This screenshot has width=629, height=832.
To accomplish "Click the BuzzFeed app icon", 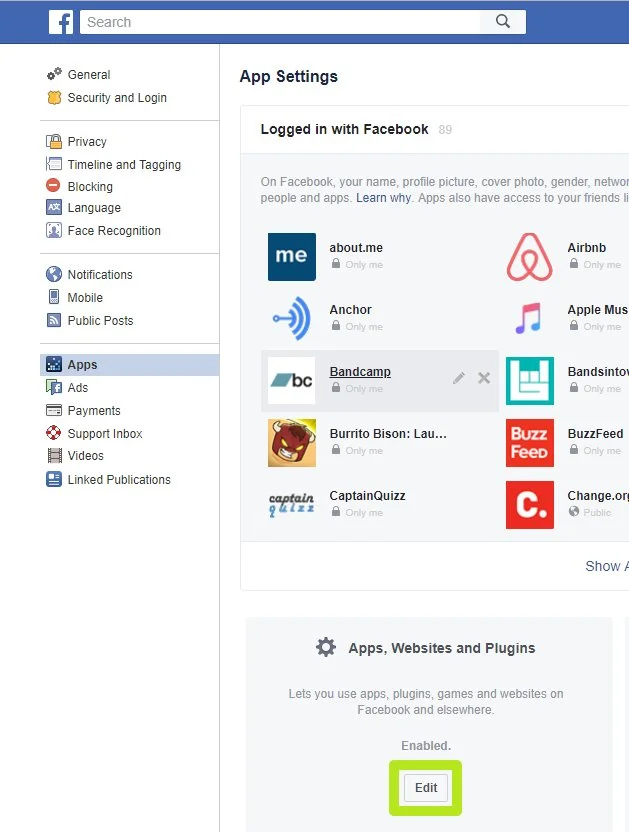I will click(529, 443).
